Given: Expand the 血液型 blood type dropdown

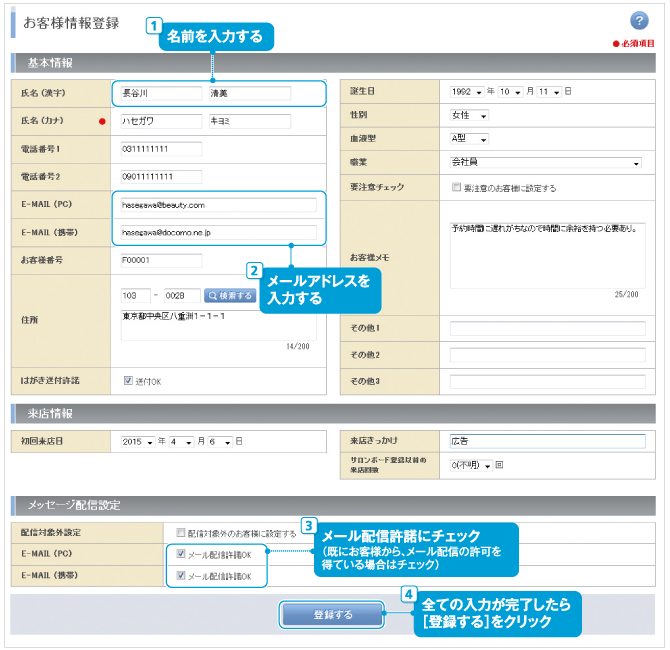Looking at the screenshot, I should (470, 138).
